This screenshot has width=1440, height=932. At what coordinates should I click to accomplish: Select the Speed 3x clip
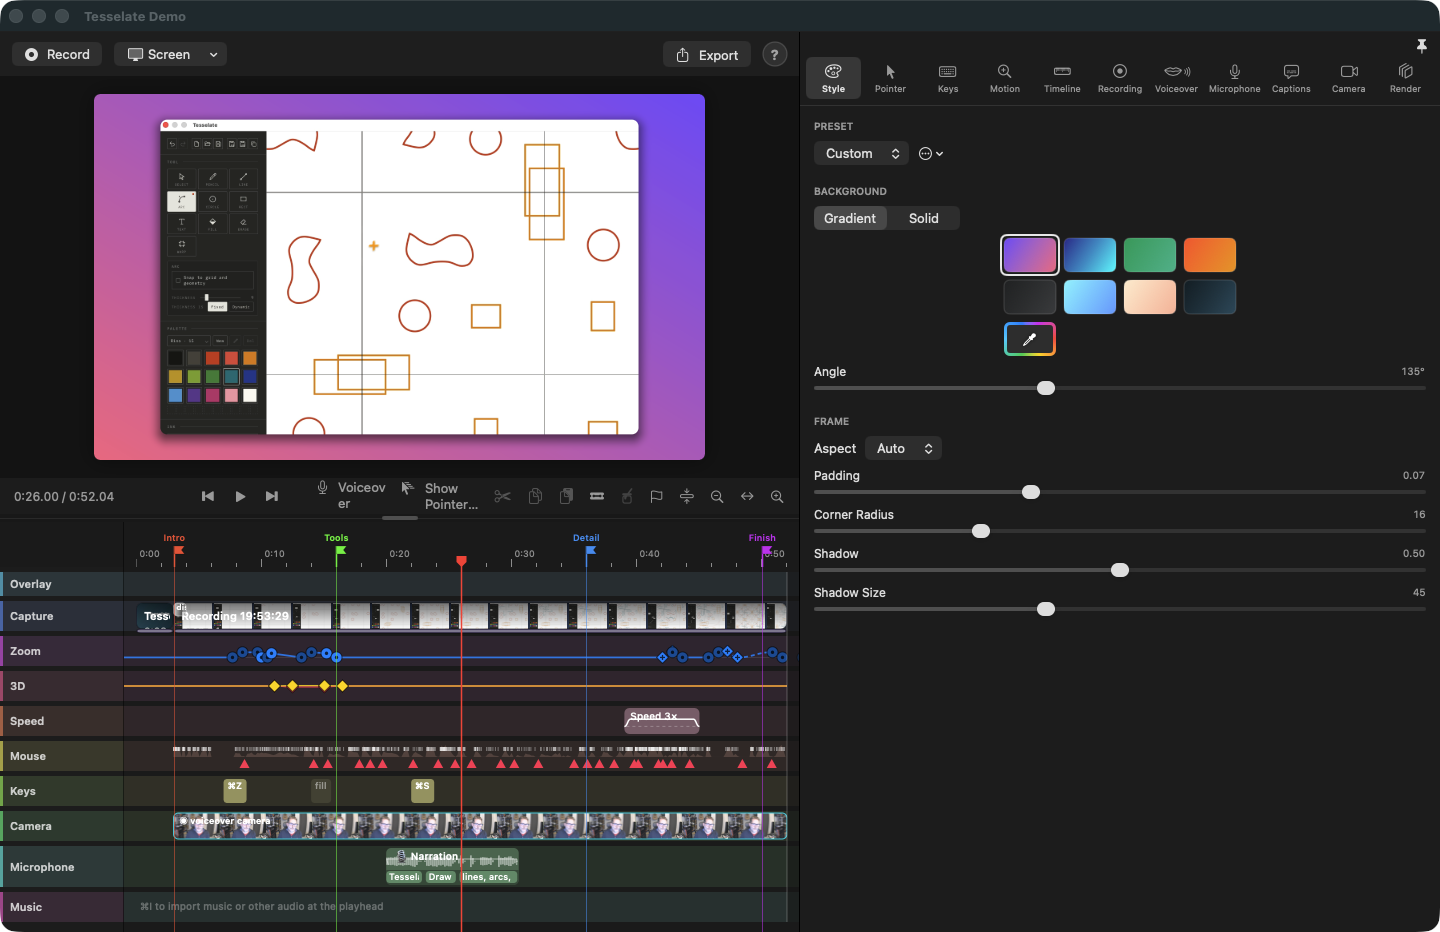(662, 721)
